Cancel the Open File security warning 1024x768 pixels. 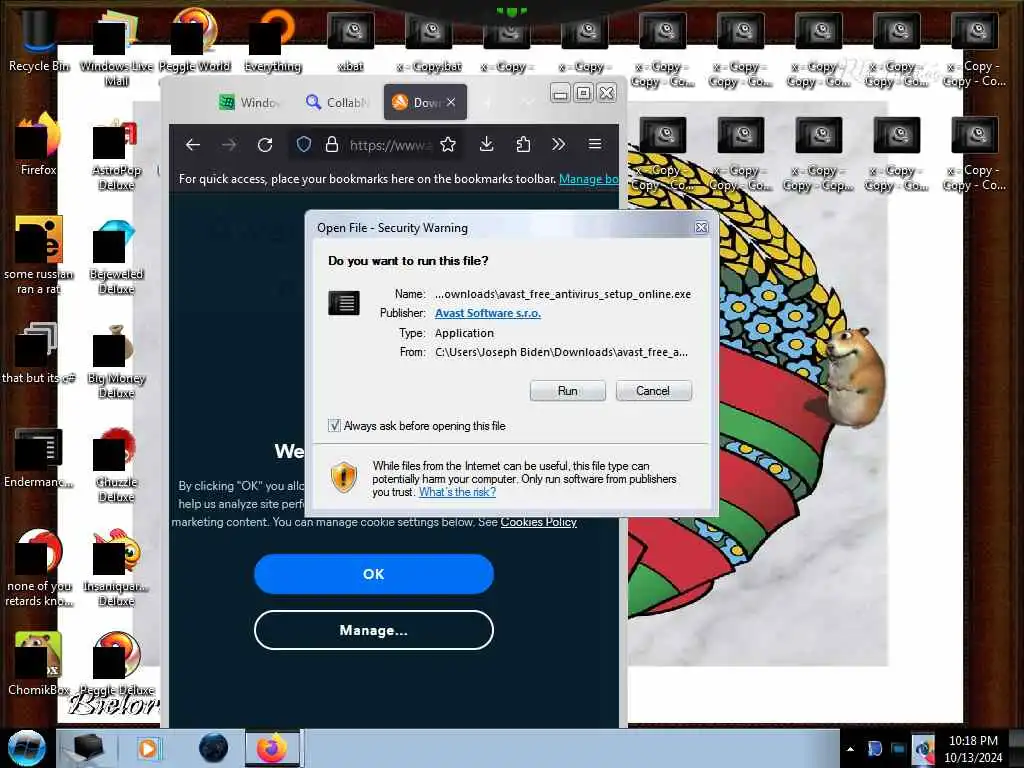pyautogui.click(x=653, y=391)
